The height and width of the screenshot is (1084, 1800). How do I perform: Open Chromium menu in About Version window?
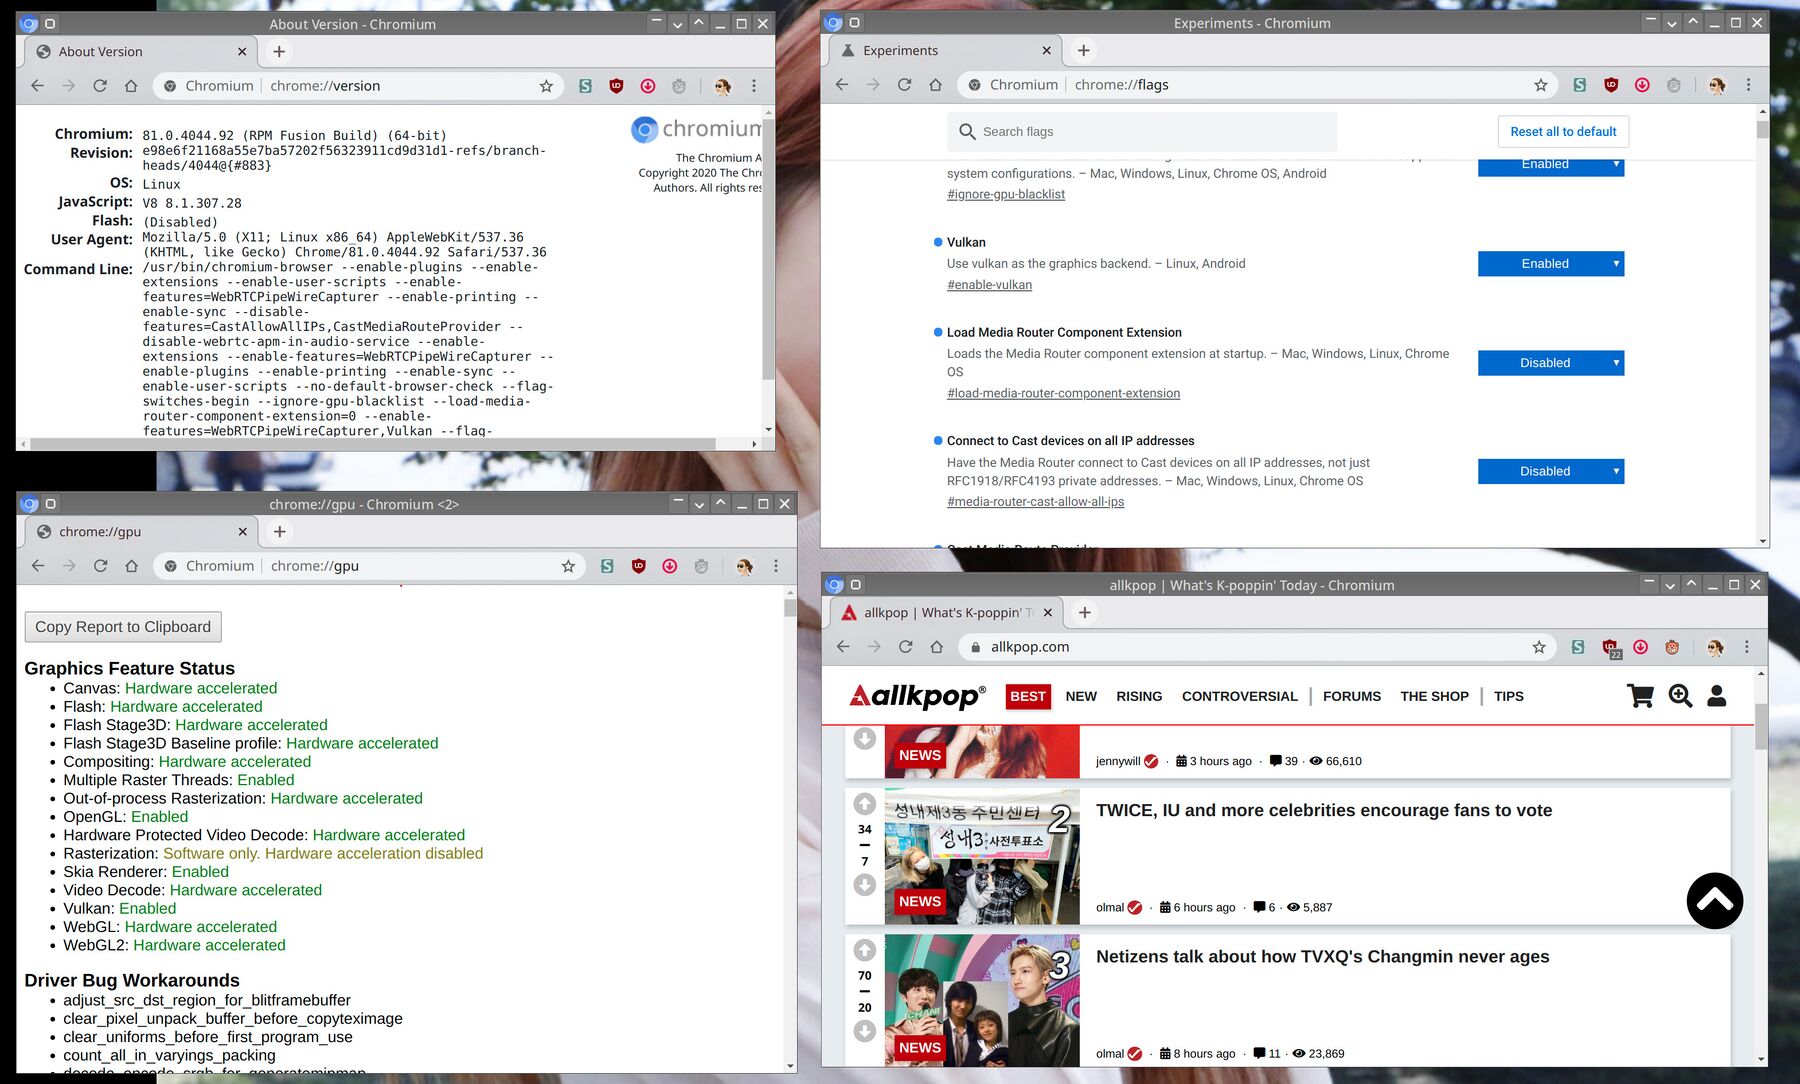click(754, 86)
